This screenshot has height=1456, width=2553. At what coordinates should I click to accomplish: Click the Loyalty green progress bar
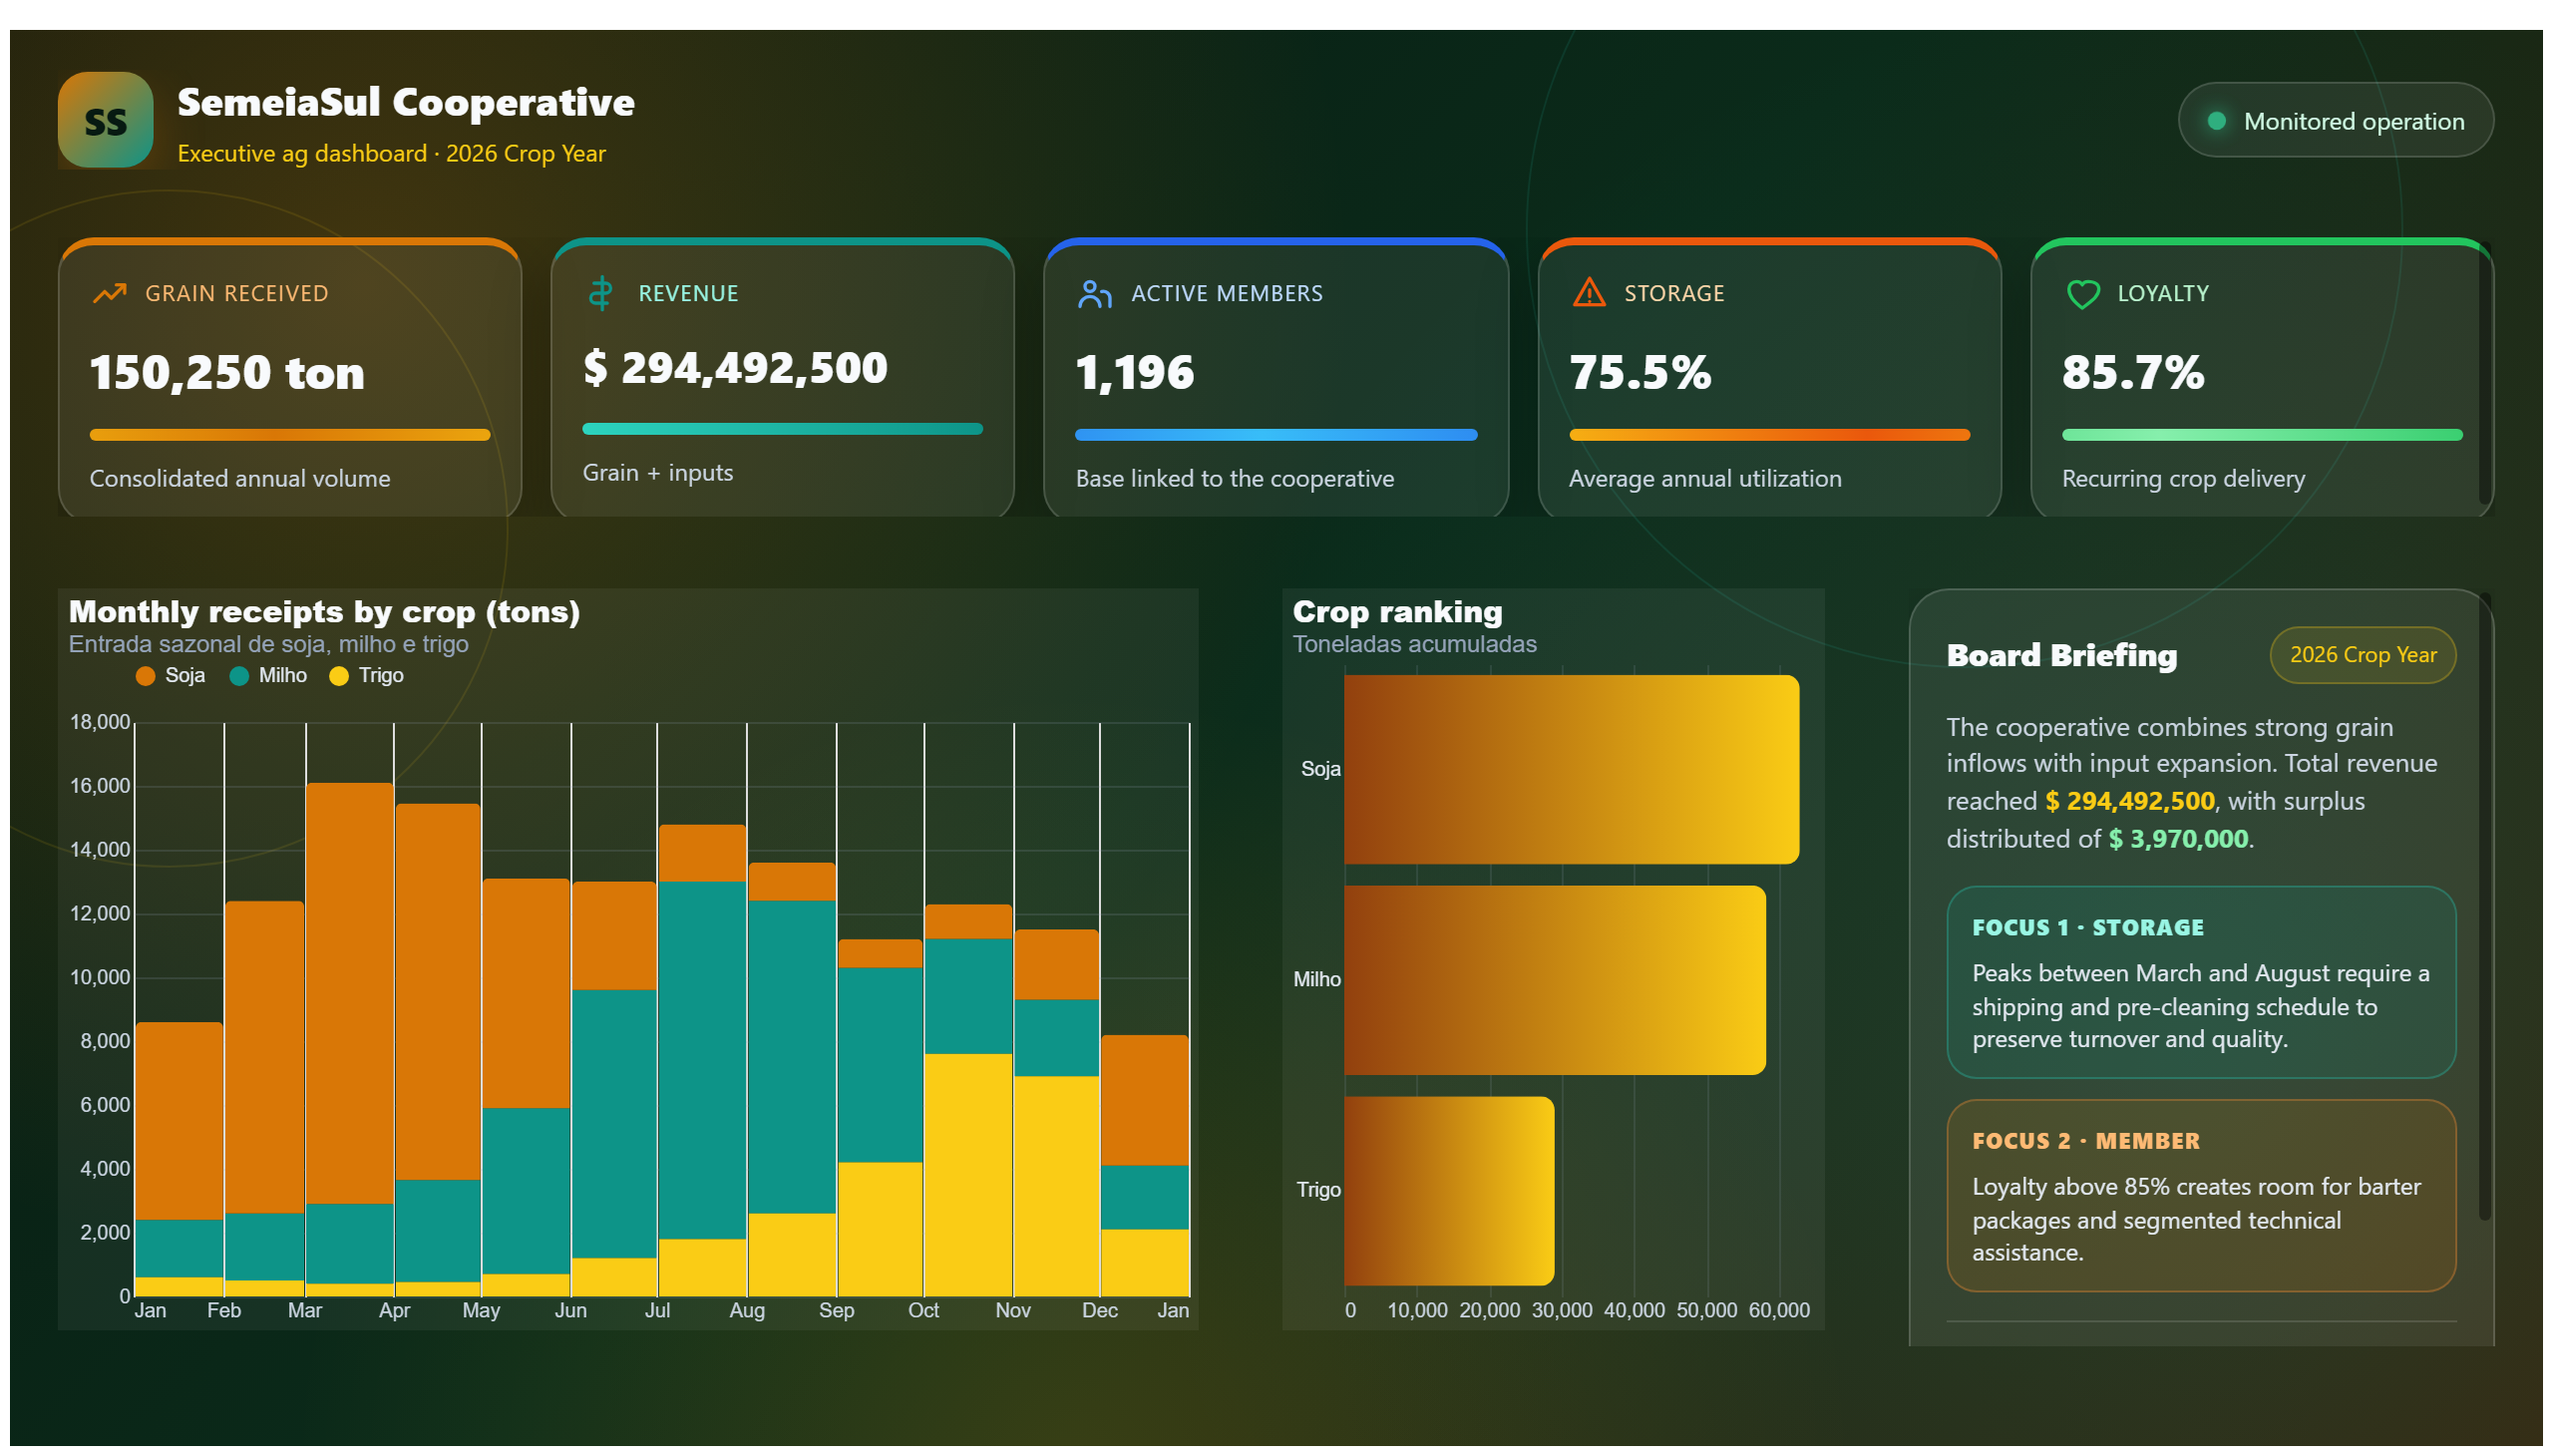point(2260,435)
